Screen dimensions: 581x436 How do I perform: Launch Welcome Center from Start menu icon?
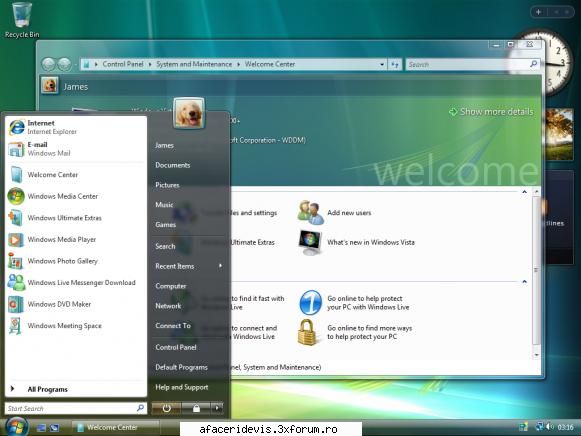[16, 174]
